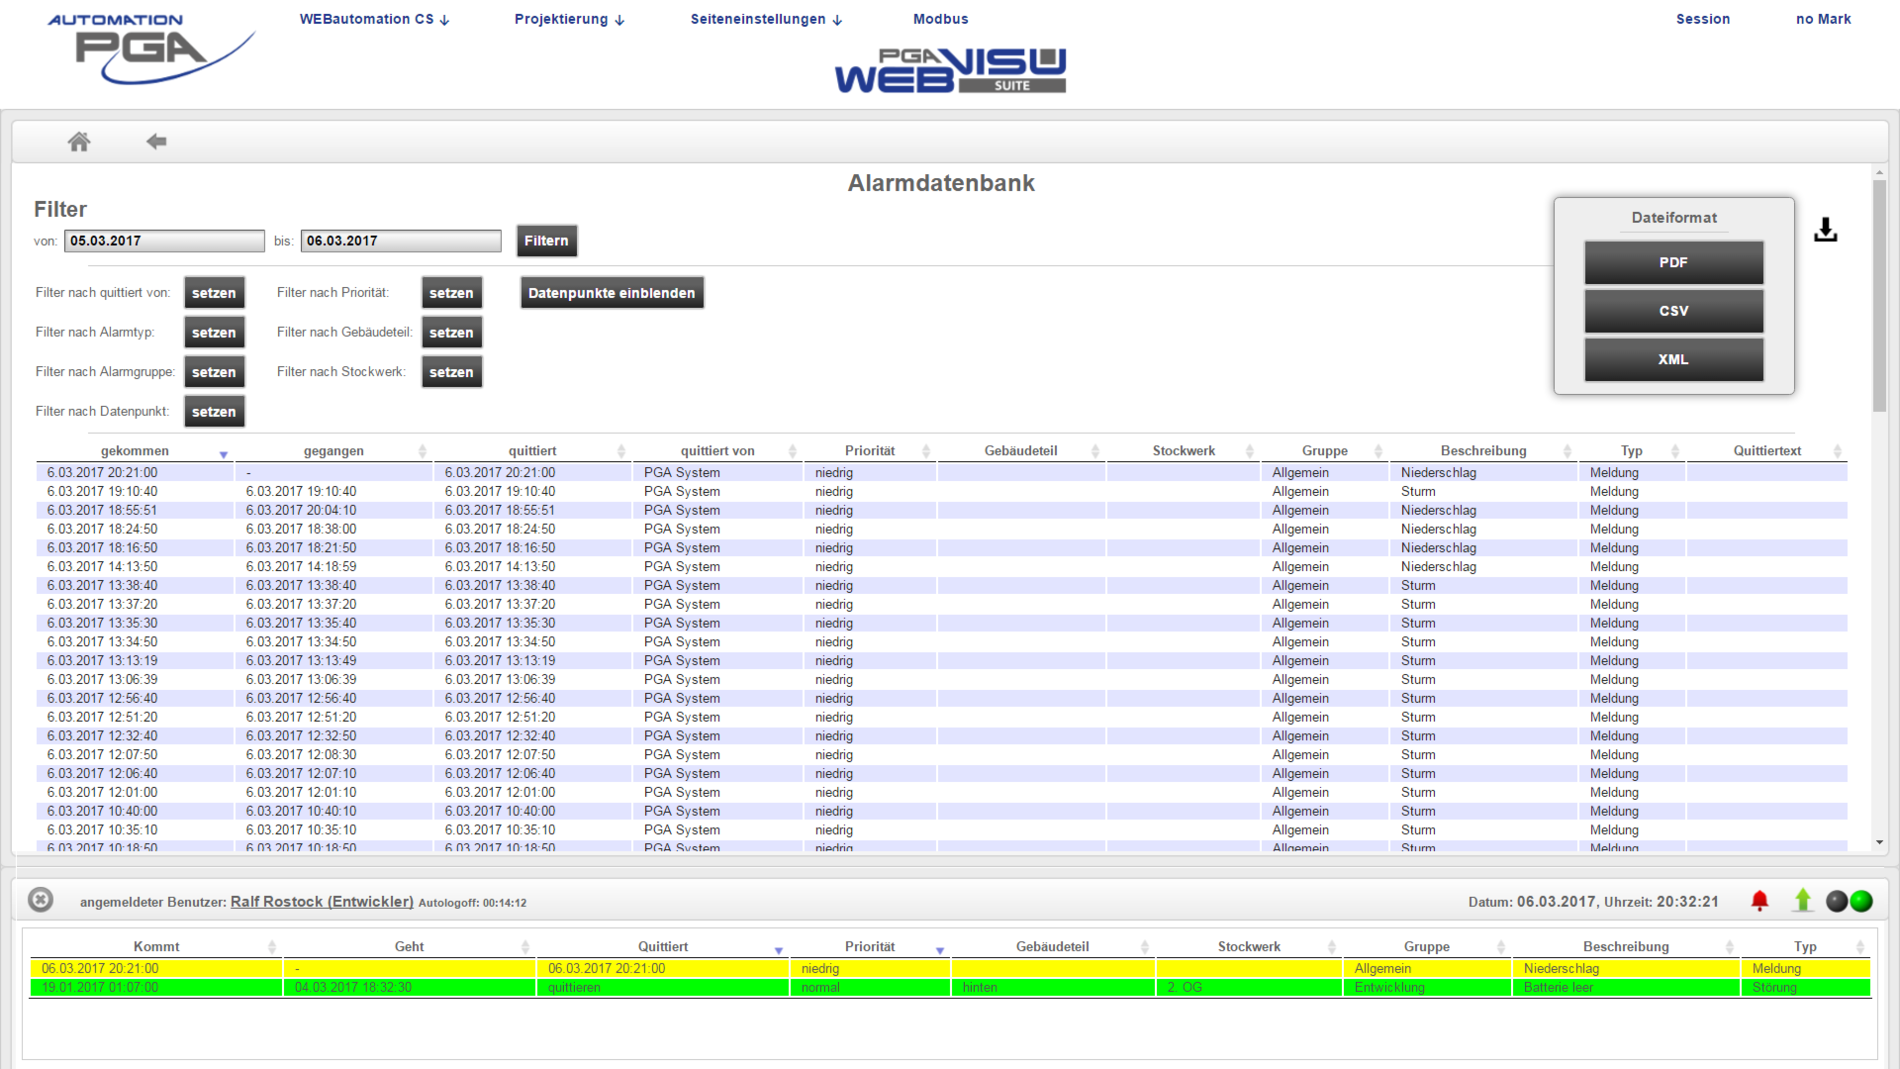Click the download icon beside Dateiformat
The width and height of the screenshot is (1900, 1069).
(1825, 230)
